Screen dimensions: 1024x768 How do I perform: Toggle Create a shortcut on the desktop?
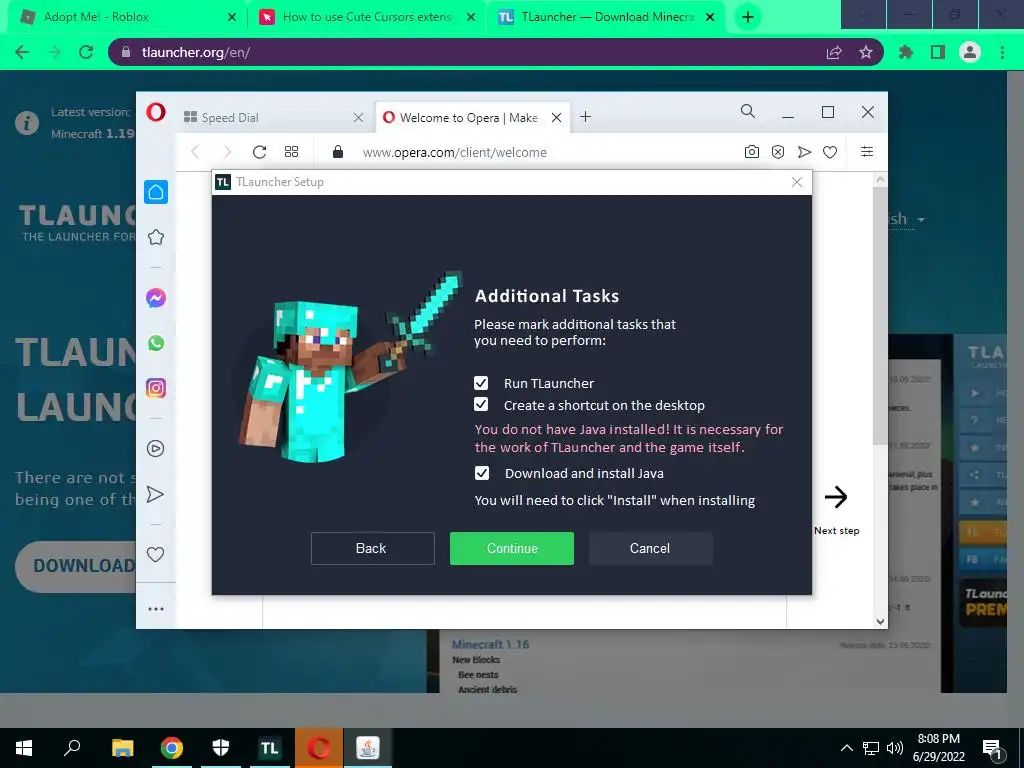tap(481, 404)
